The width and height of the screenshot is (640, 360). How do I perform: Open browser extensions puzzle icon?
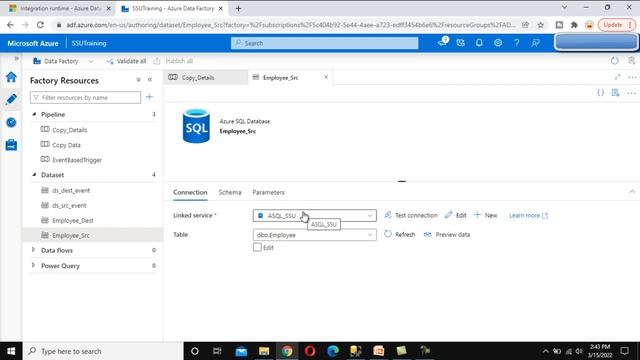pos(574,25)
